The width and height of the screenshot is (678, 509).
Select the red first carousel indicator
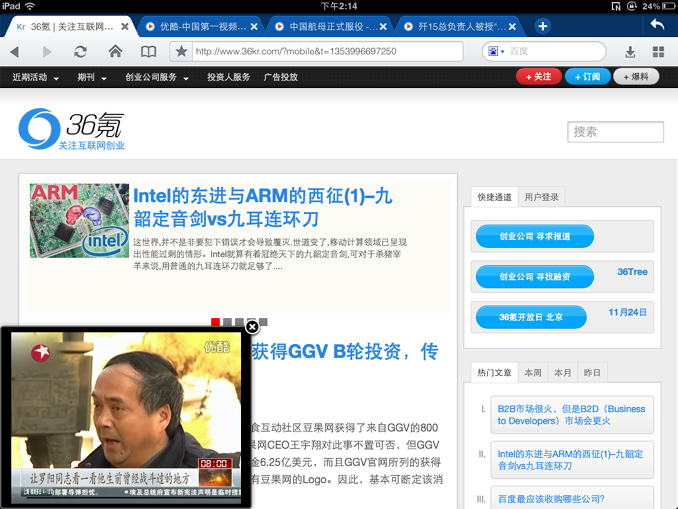pos(215,322)
